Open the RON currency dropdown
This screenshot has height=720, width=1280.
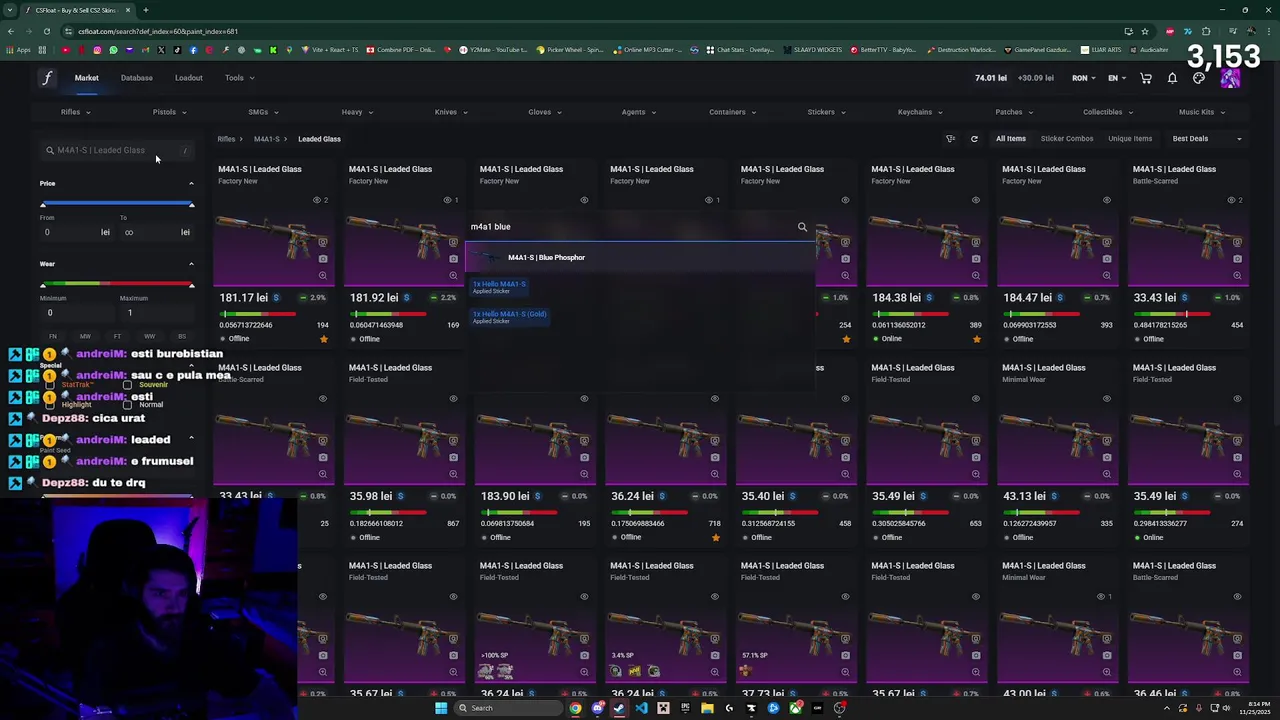(x=1083, y=78)
